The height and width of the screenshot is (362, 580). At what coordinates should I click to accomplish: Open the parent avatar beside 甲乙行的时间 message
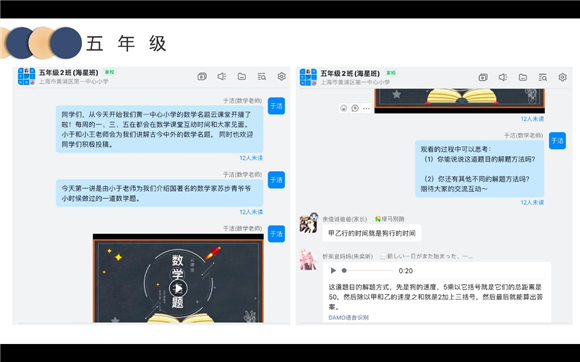point(308,223)
